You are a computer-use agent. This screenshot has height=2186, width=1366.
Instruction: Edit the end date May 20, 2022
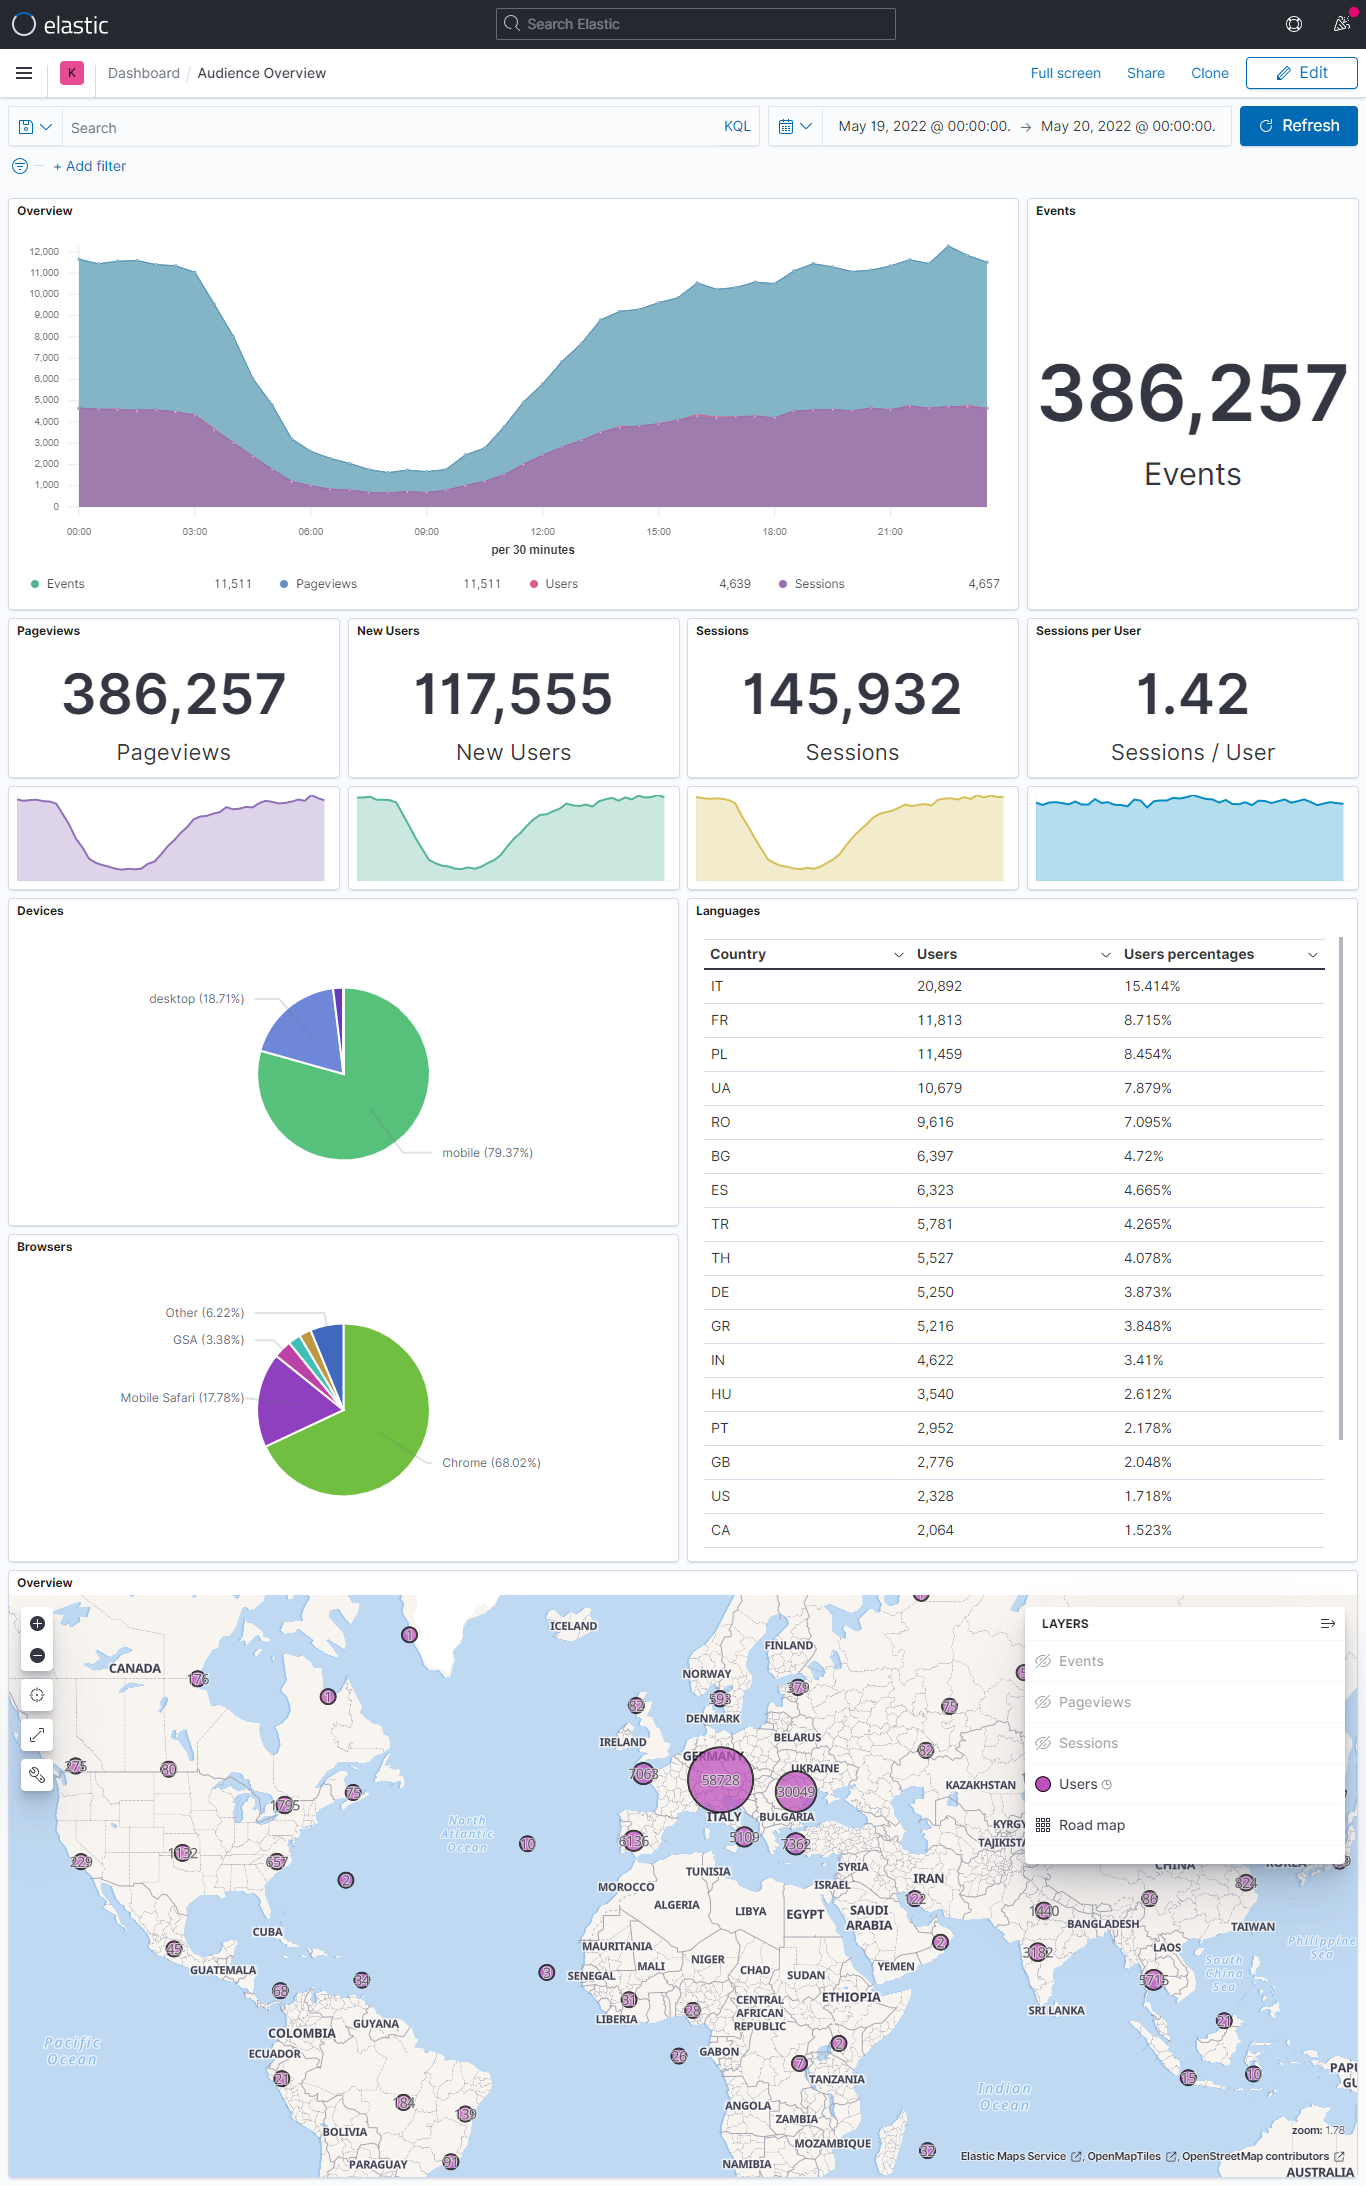1128,126
